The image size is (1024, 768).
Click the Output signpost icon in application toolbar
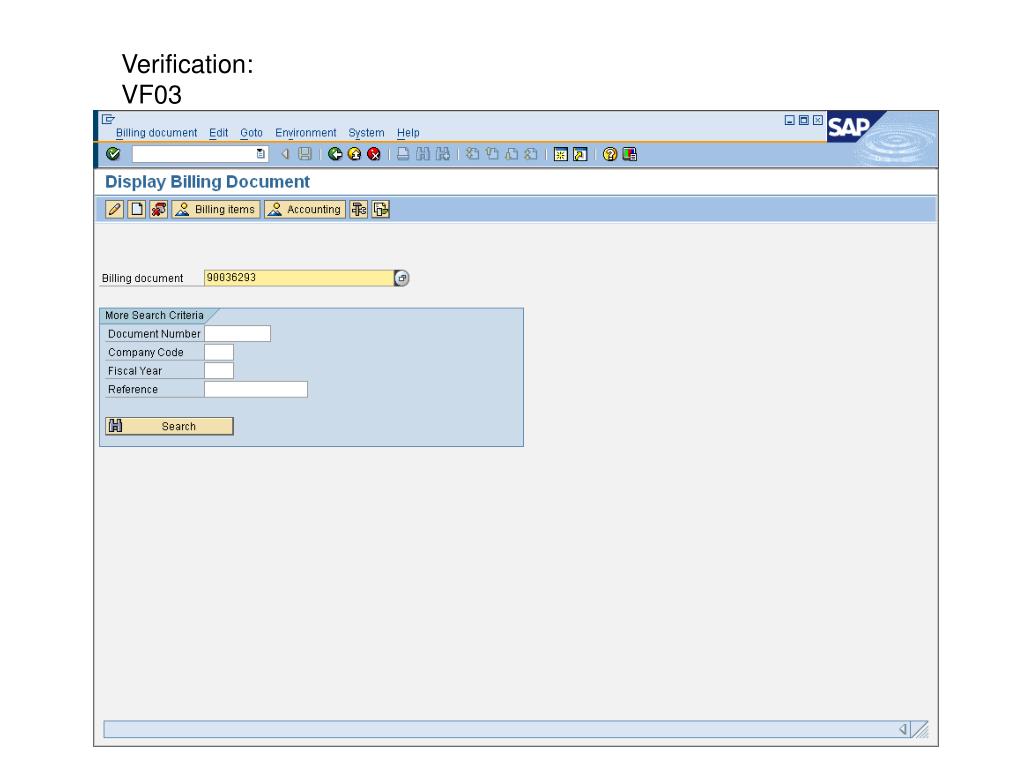point(359,209)
